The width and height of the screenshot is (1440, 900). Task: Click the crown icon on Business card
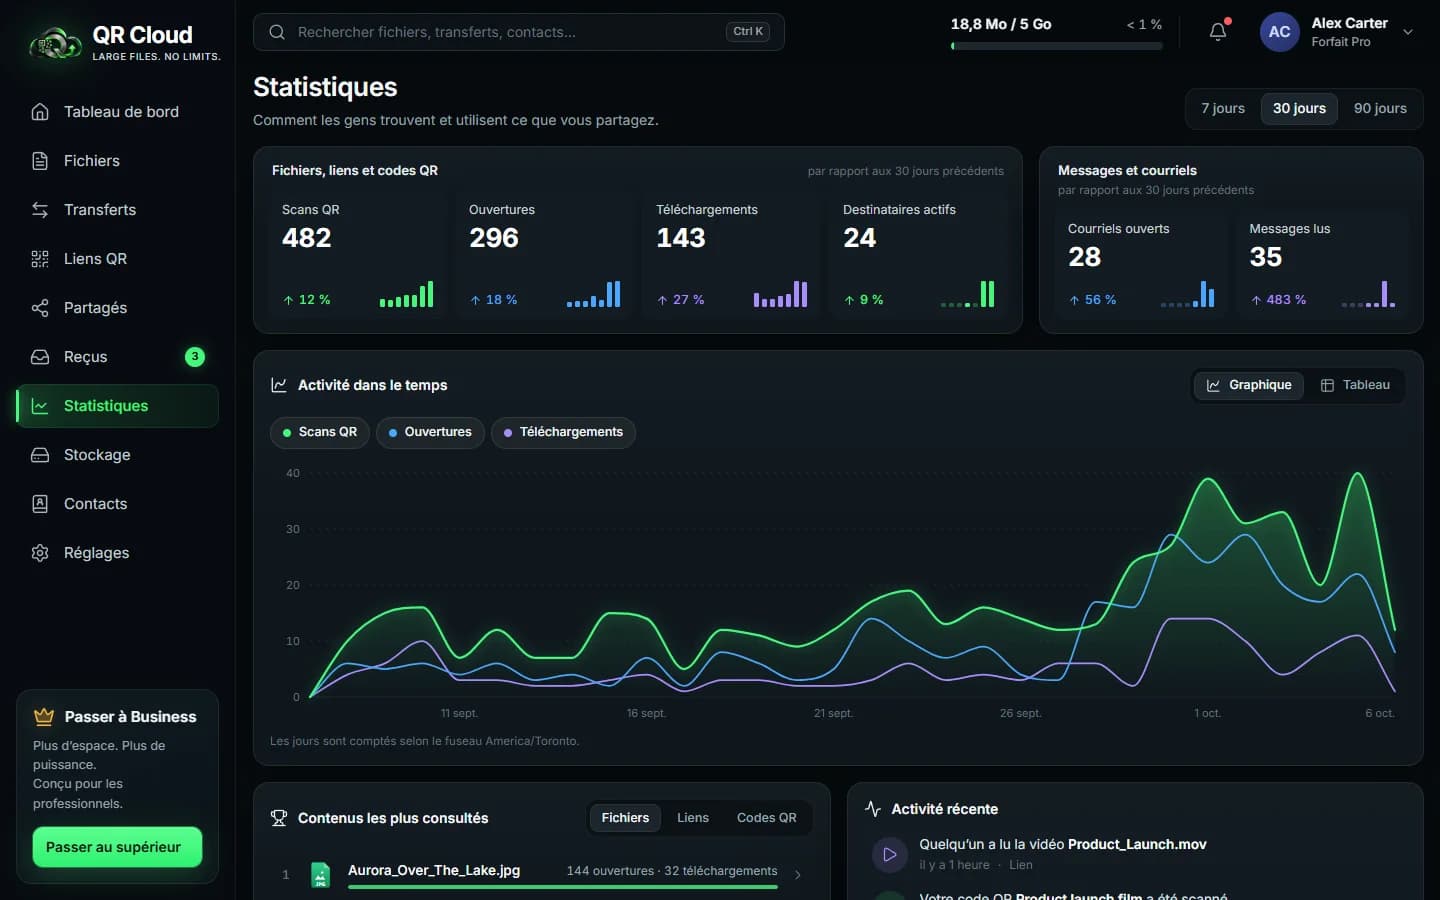[44, 717]
